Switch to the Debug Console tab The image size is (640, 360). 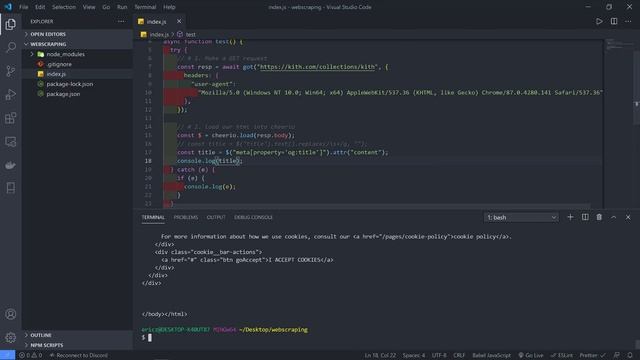(253, 217)
